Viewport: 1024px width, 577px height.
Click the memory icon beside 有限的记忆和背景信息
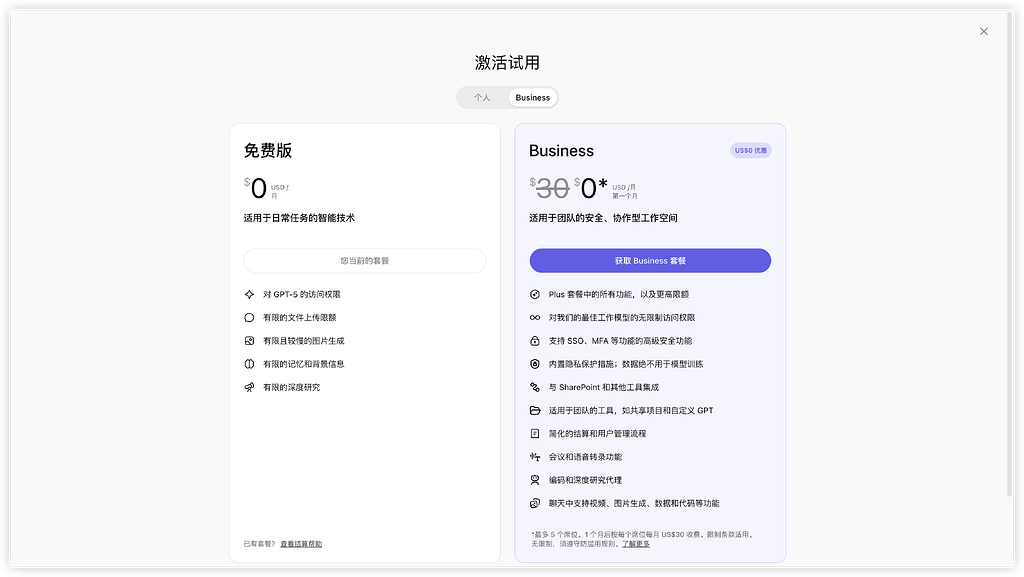coord(249,364)
